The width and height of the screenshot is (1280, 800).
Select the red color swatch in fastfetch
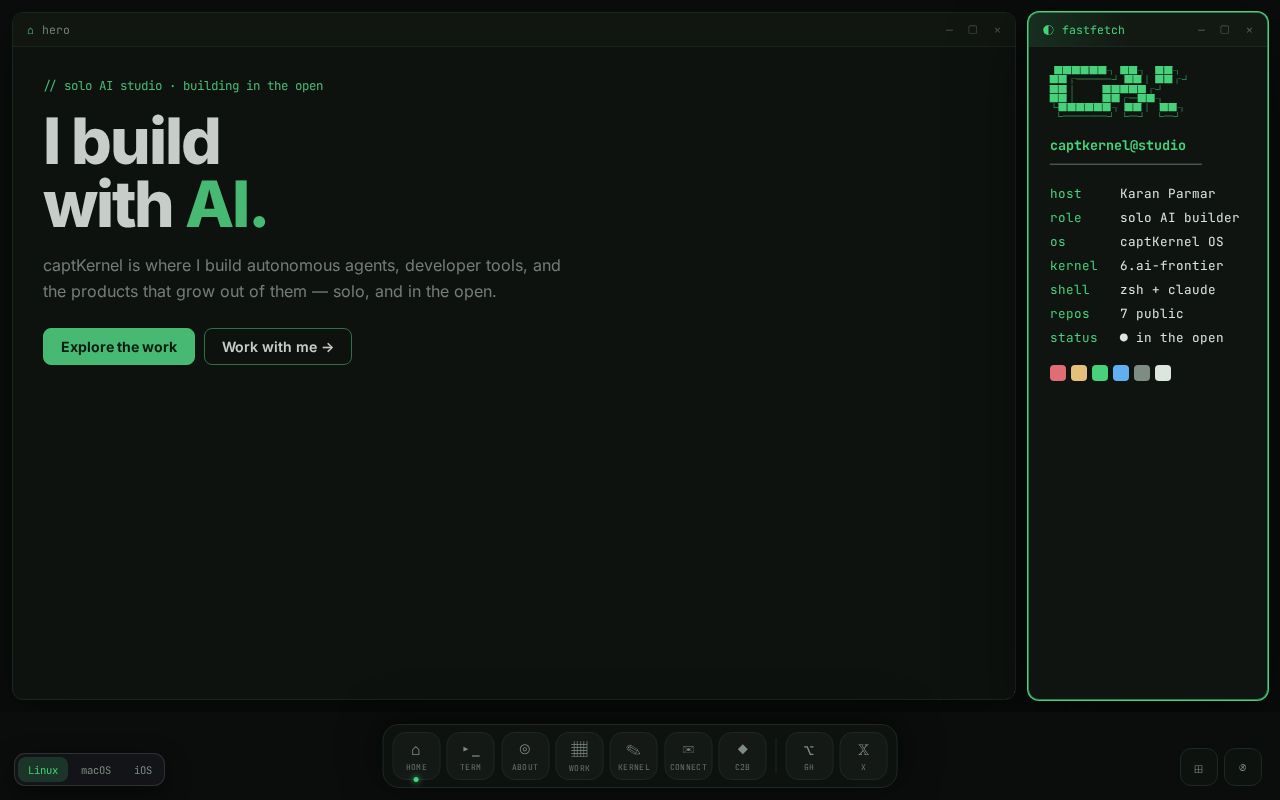[1058, 373]
